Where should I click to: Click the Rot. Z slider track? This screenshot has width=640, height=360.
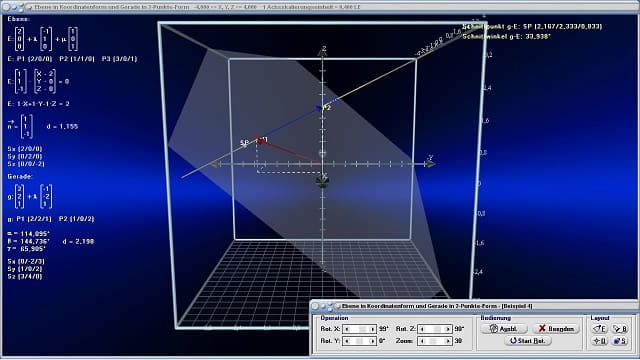[x=435, y=329]
